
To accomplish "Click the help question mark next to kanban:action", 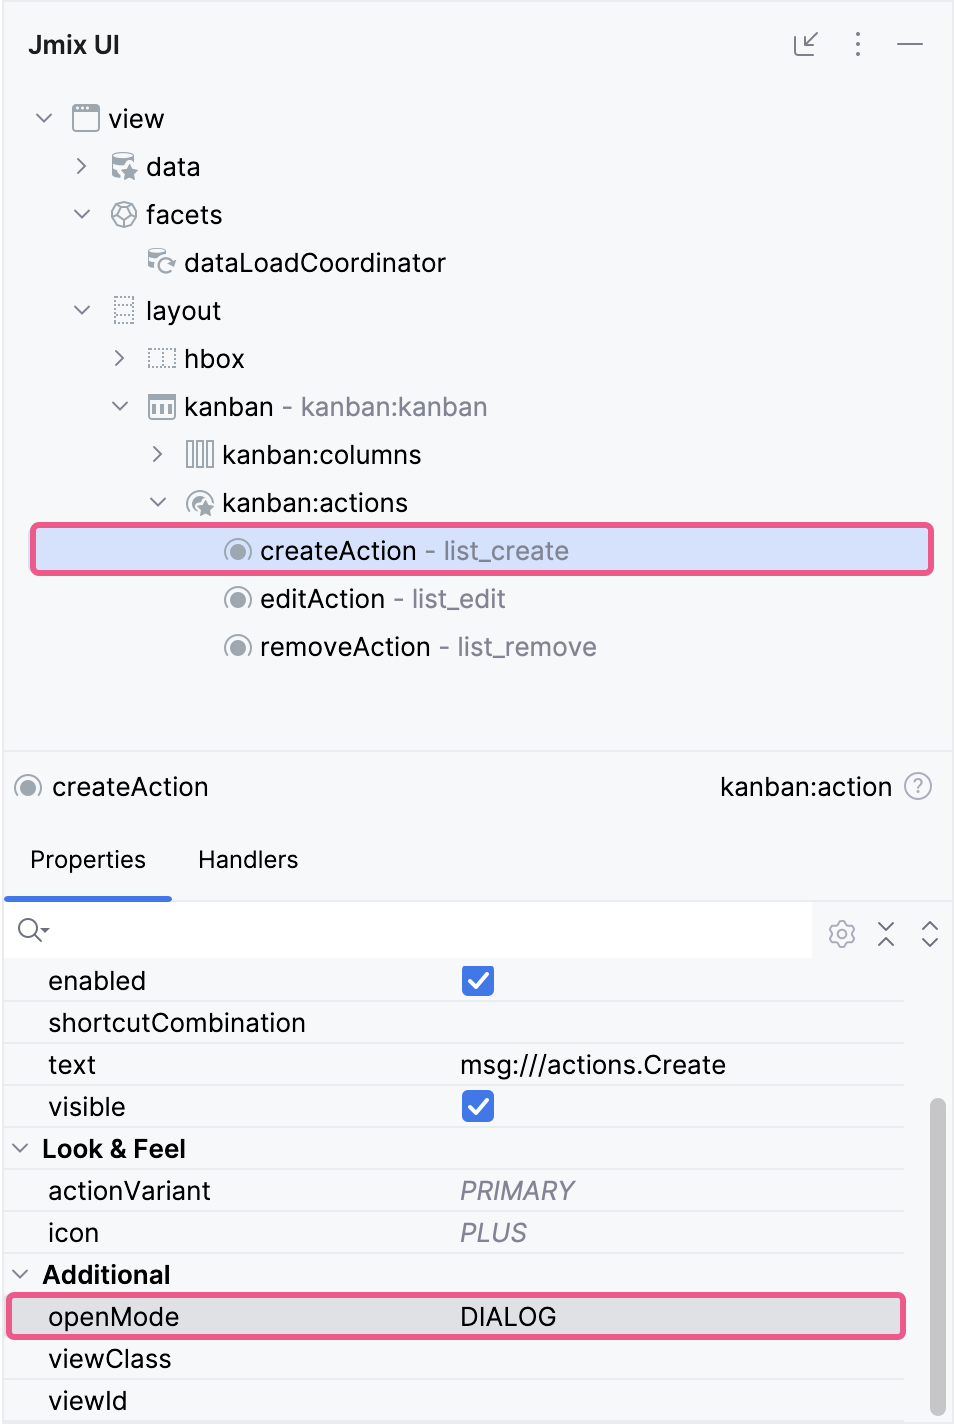I will 917,786.
